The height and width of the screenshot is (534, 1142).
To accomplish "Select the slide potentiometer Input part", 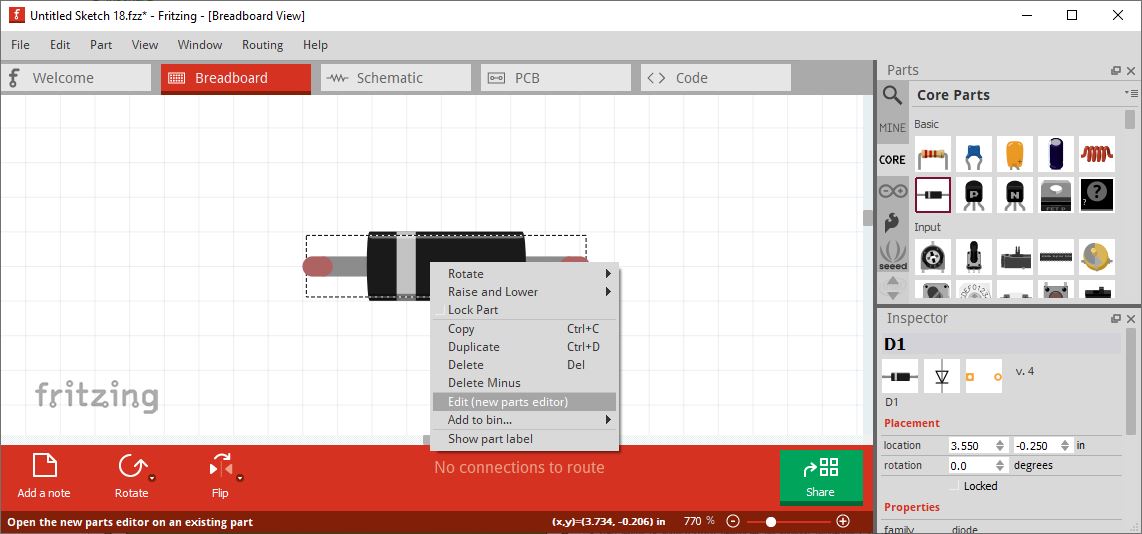I will [1015, 257].
